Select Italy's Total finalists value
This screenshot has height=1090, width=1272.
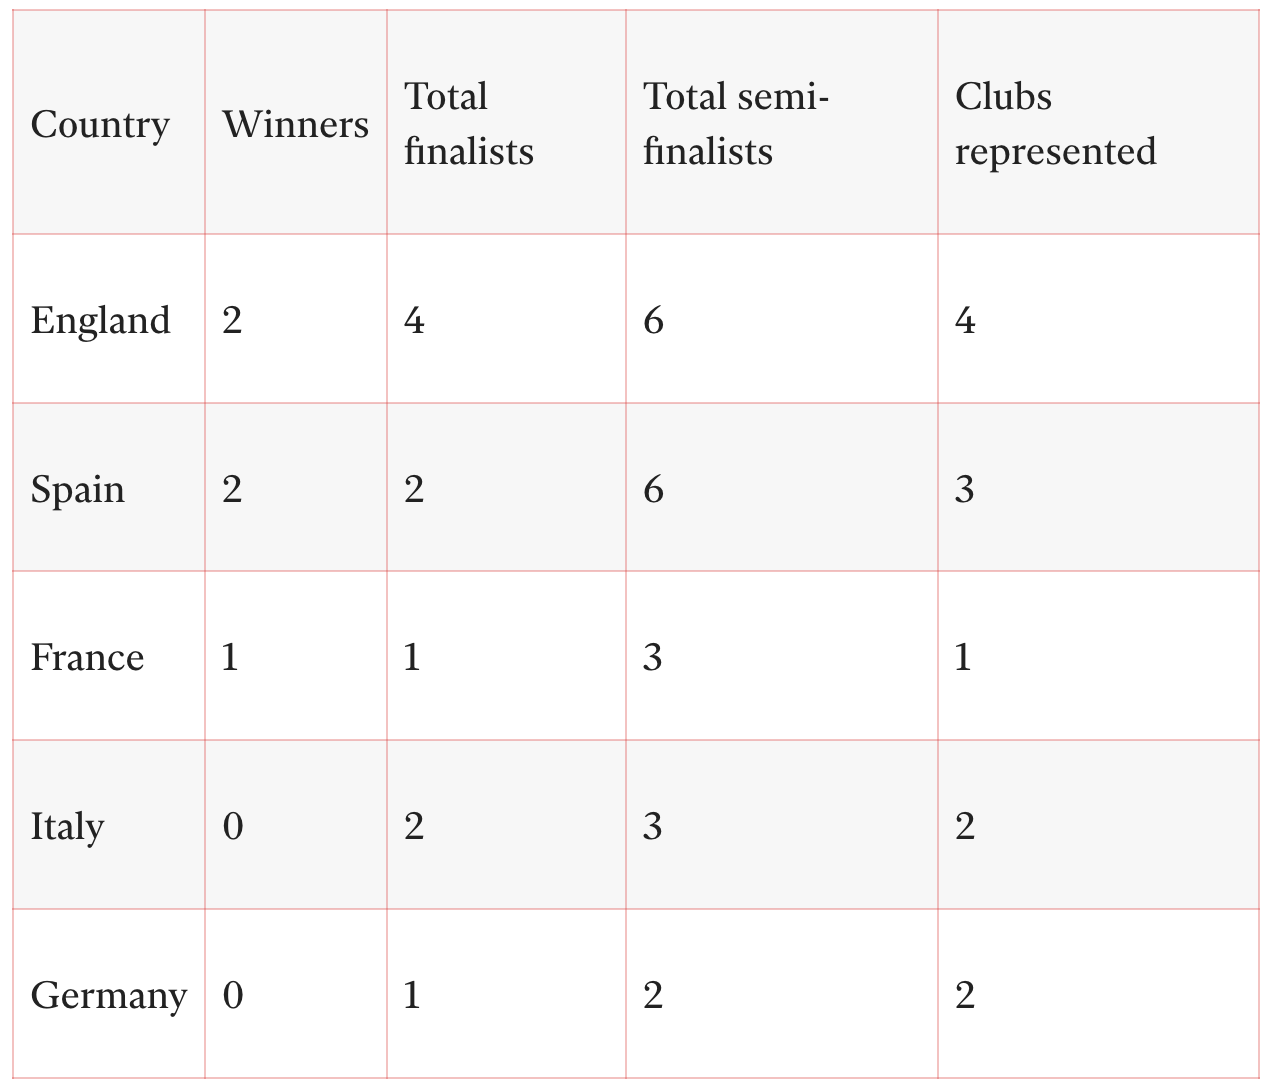tap(414, 827)
